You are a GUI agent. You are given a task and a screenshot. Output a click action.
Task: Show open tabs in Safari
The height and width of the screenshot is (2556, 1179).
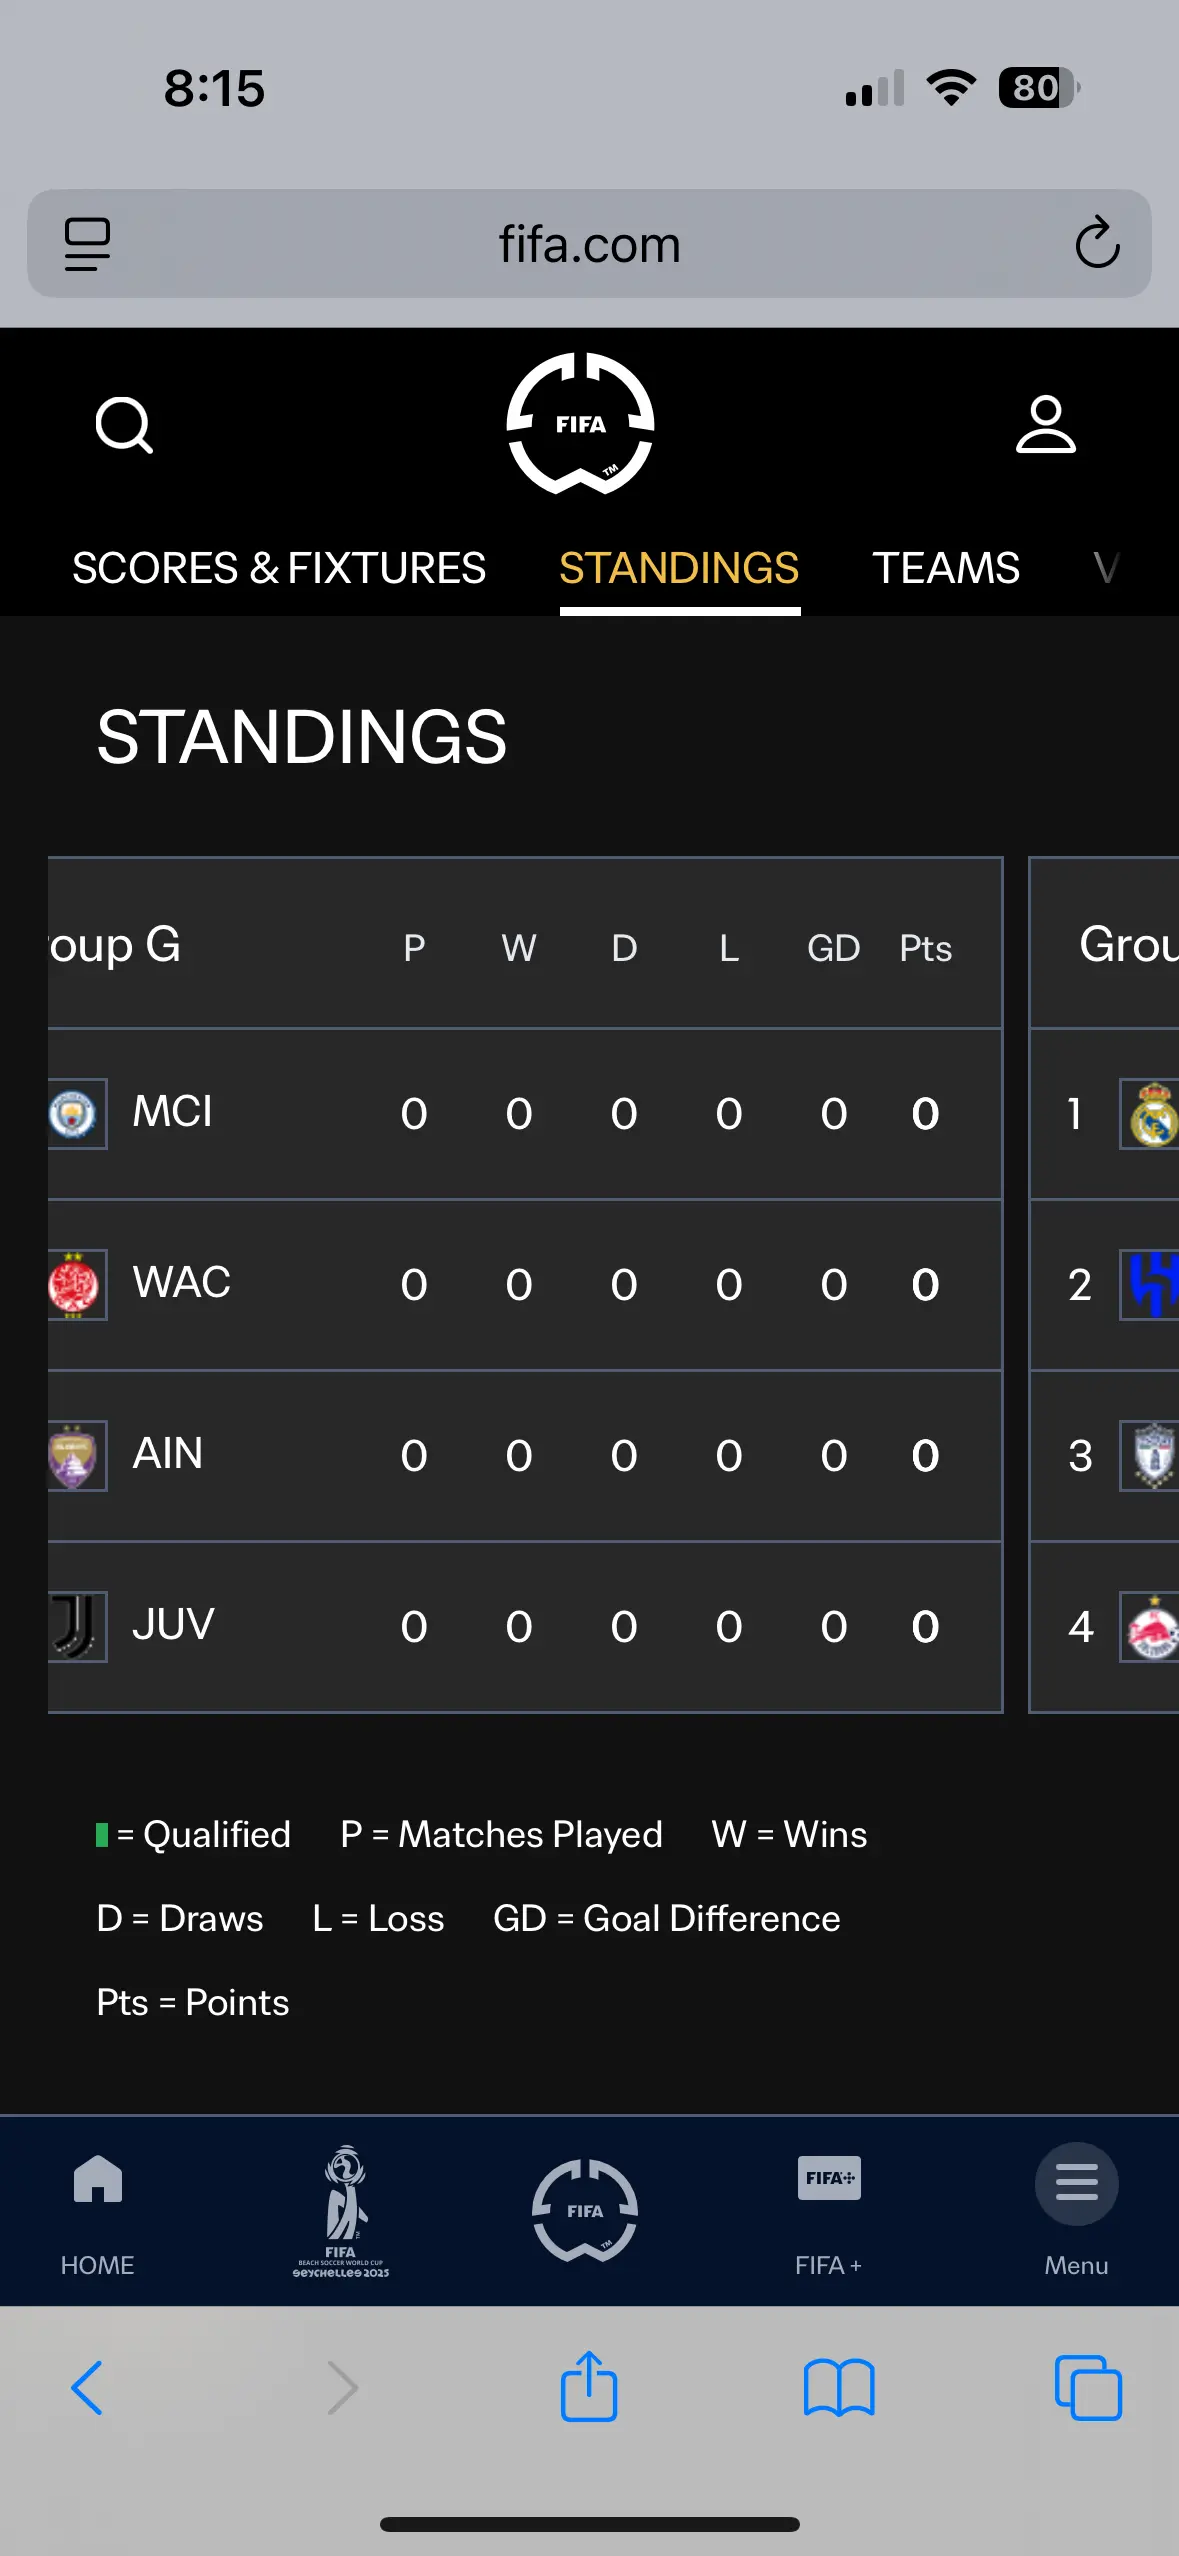pos(1088,2388)
